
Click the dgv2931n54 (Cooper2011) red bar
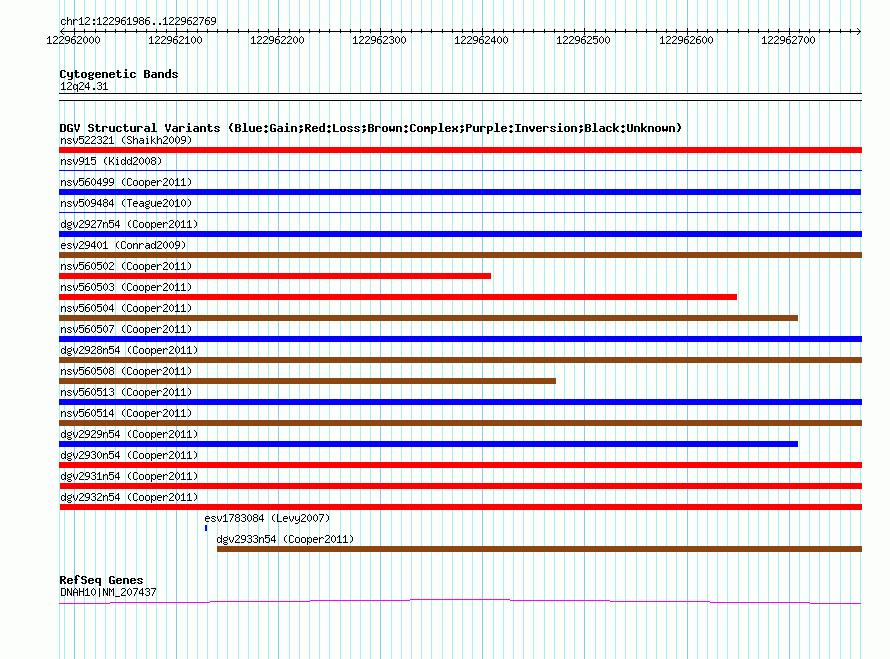tap(460, 486)
